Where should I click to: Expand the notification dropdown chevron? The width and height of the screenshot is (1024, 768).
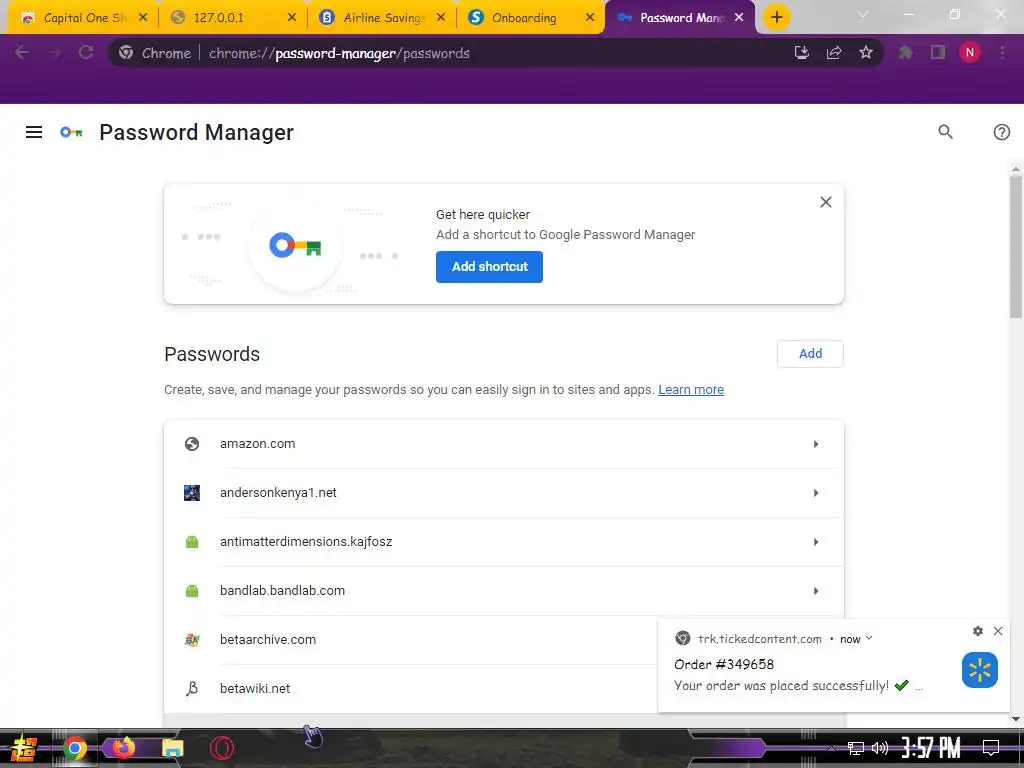pyautogui.click(x=869, y=639)
